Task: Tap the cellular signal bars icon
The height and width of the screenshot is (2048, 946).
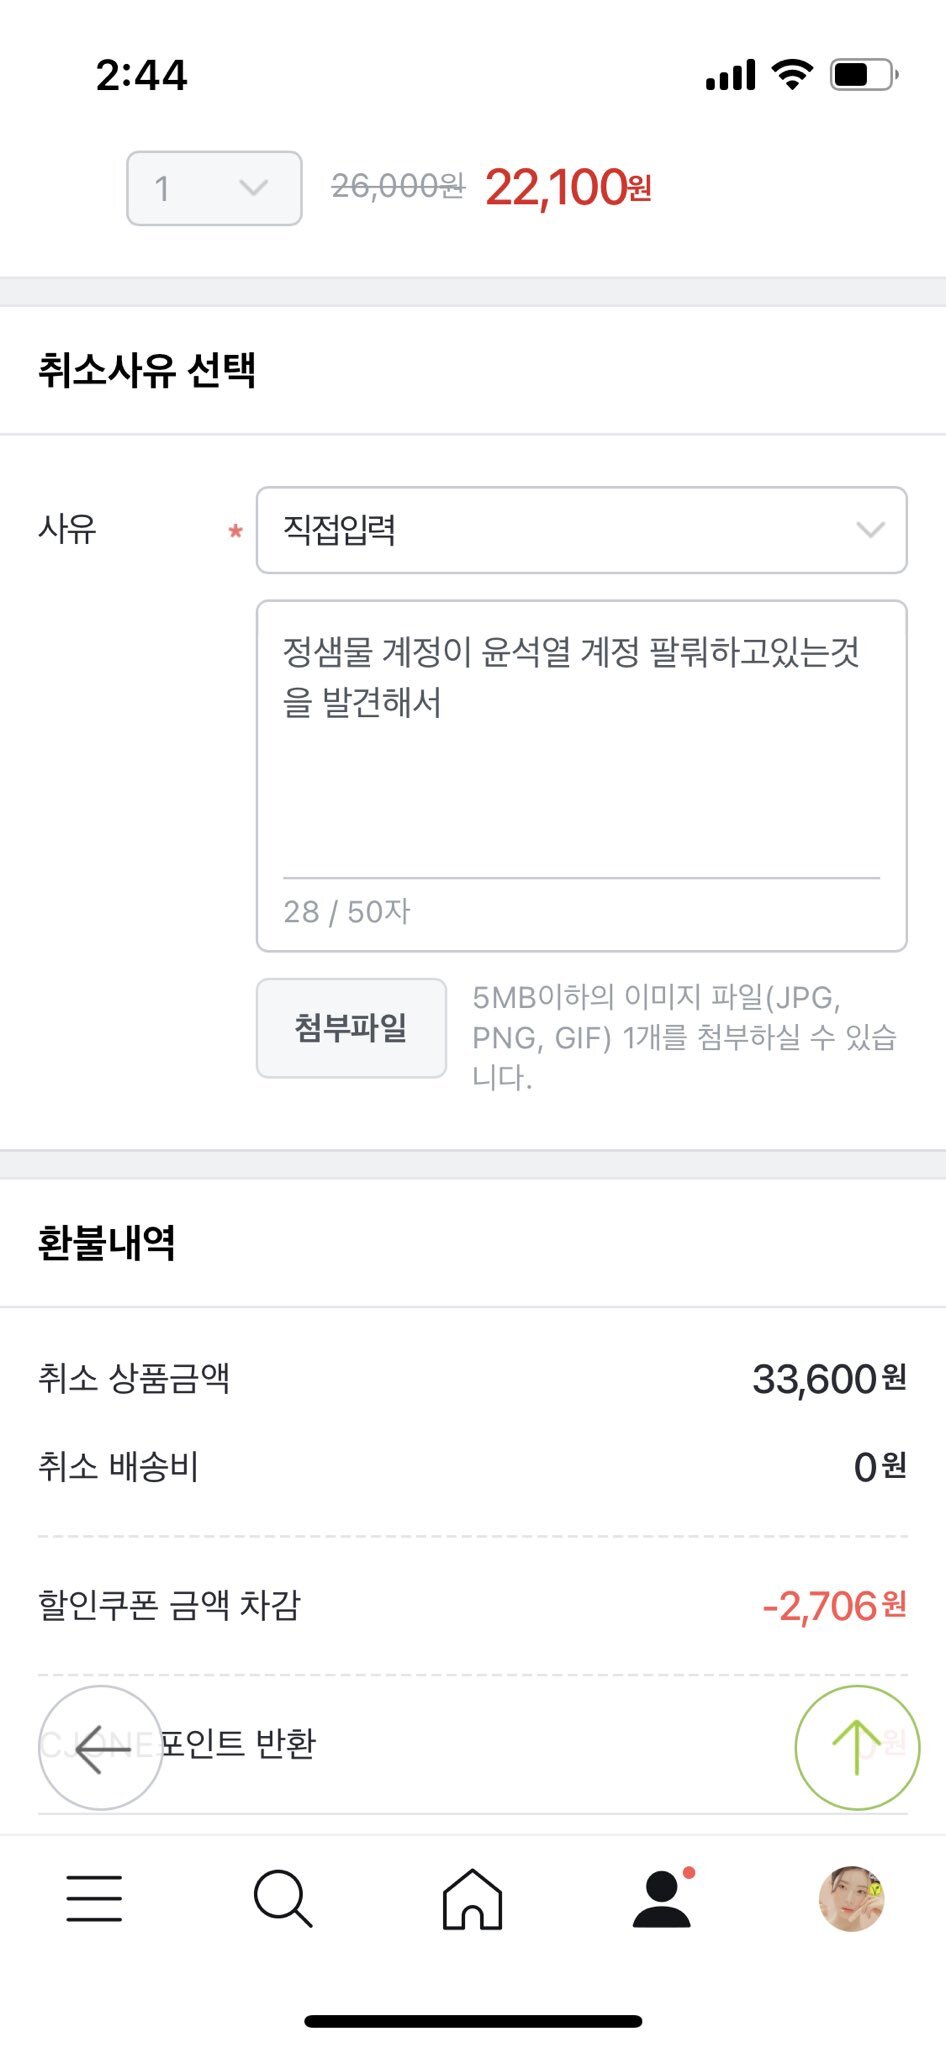Action: (x=730, y=75)
